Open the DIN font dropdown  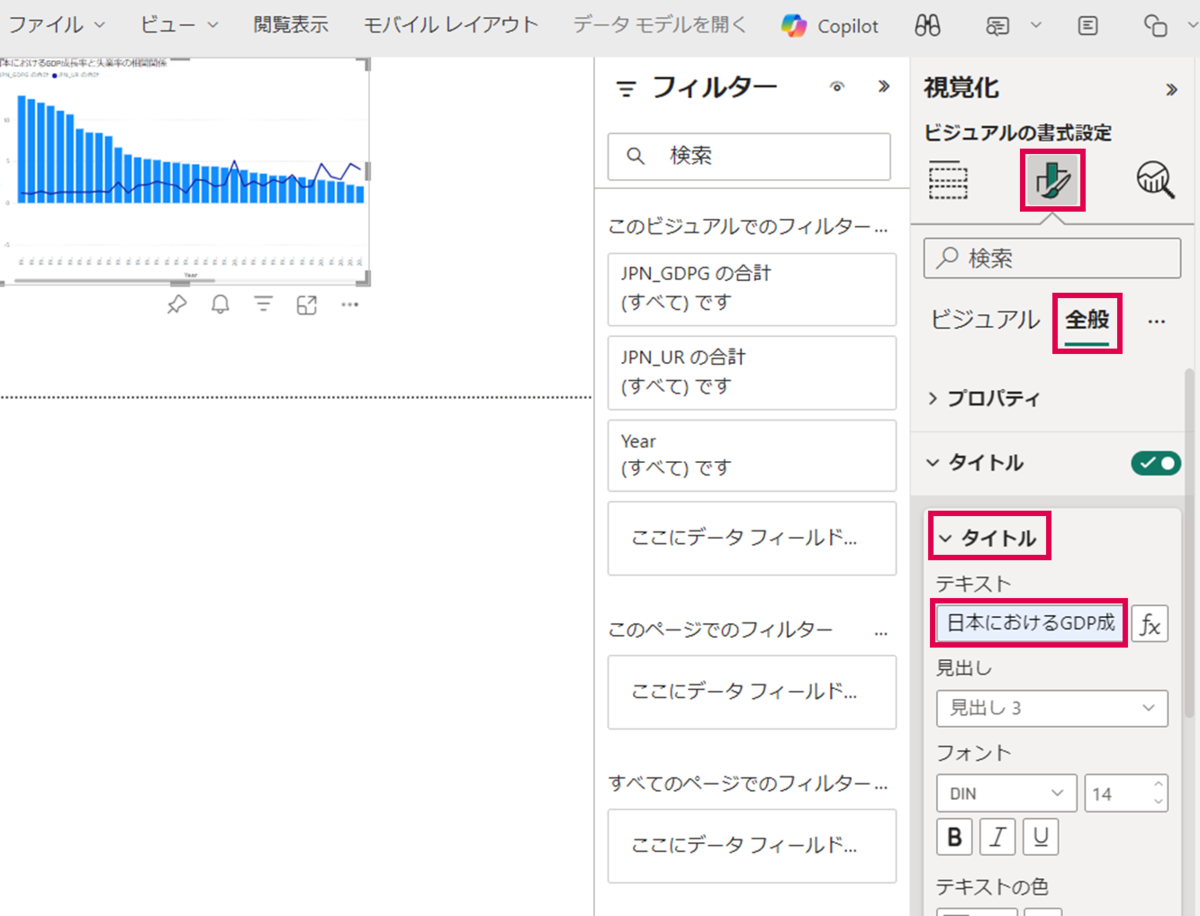pos(1007,793)
